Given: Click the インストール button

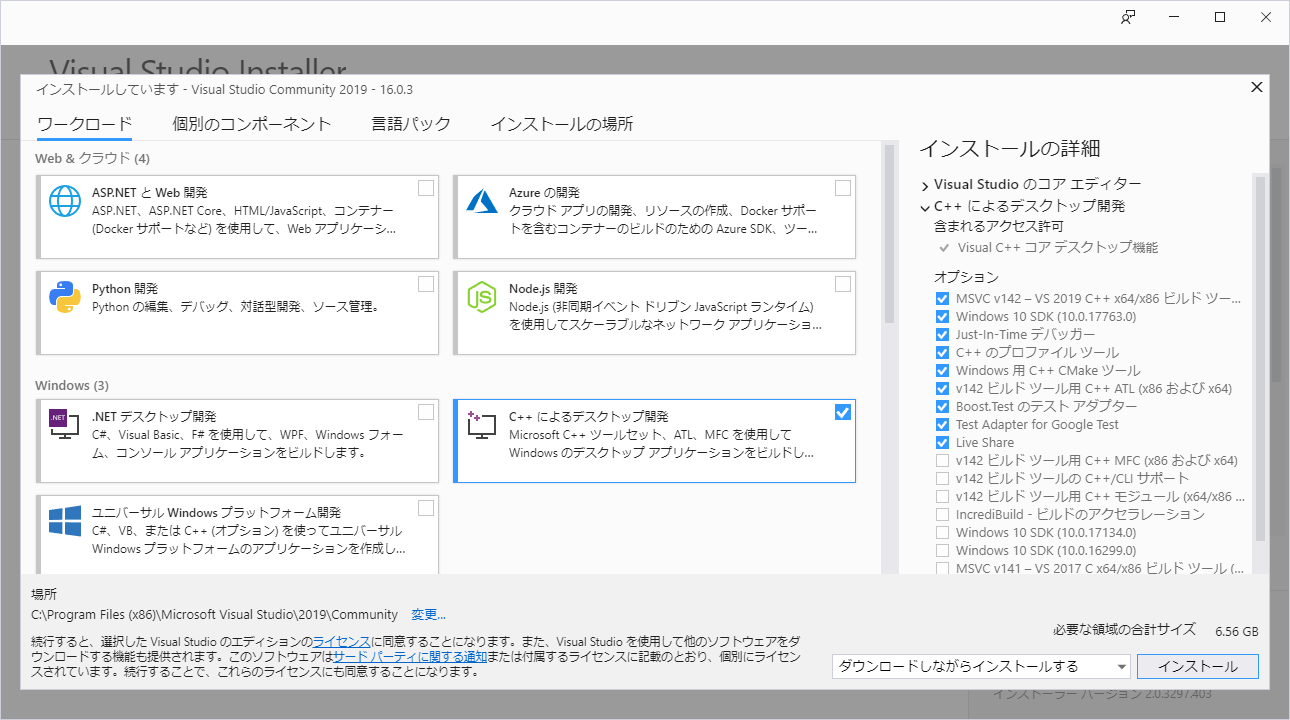Looking at the screenshot, I should [x=1197, y=666].
